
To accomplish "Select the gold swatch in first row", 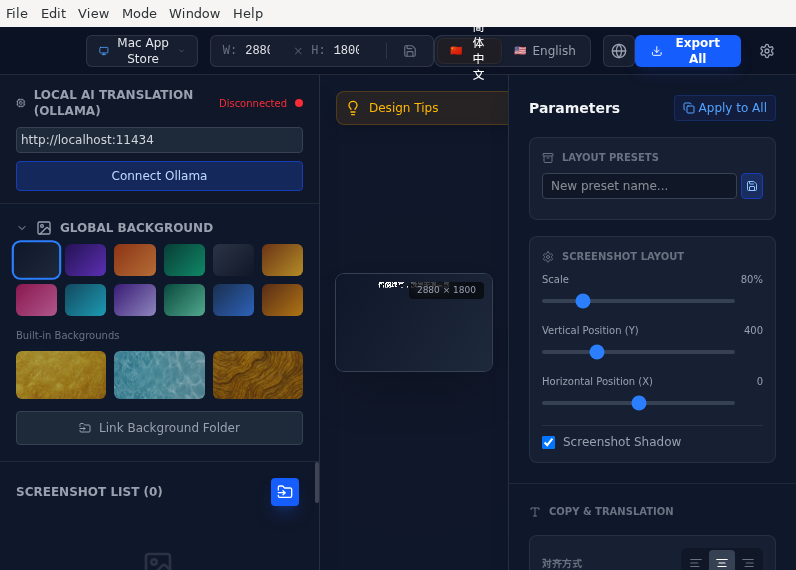I will click(282, 260).
